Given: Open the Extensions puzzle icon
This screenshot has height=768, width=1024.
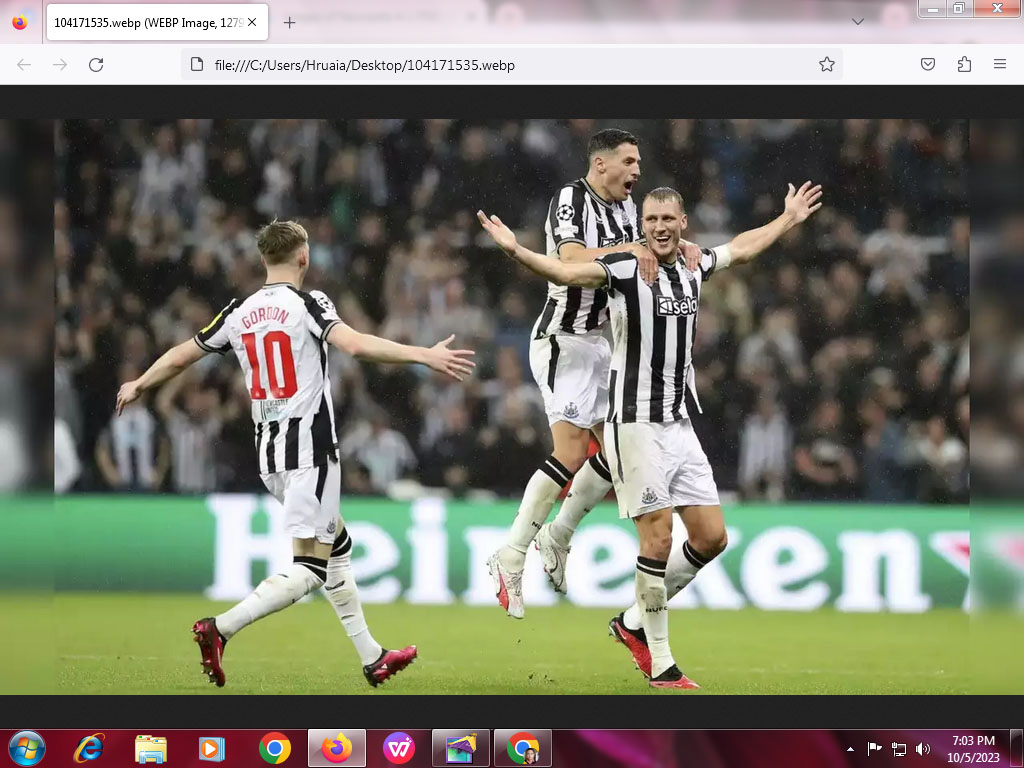Looking at the screenshot, I should click(964, 65).
